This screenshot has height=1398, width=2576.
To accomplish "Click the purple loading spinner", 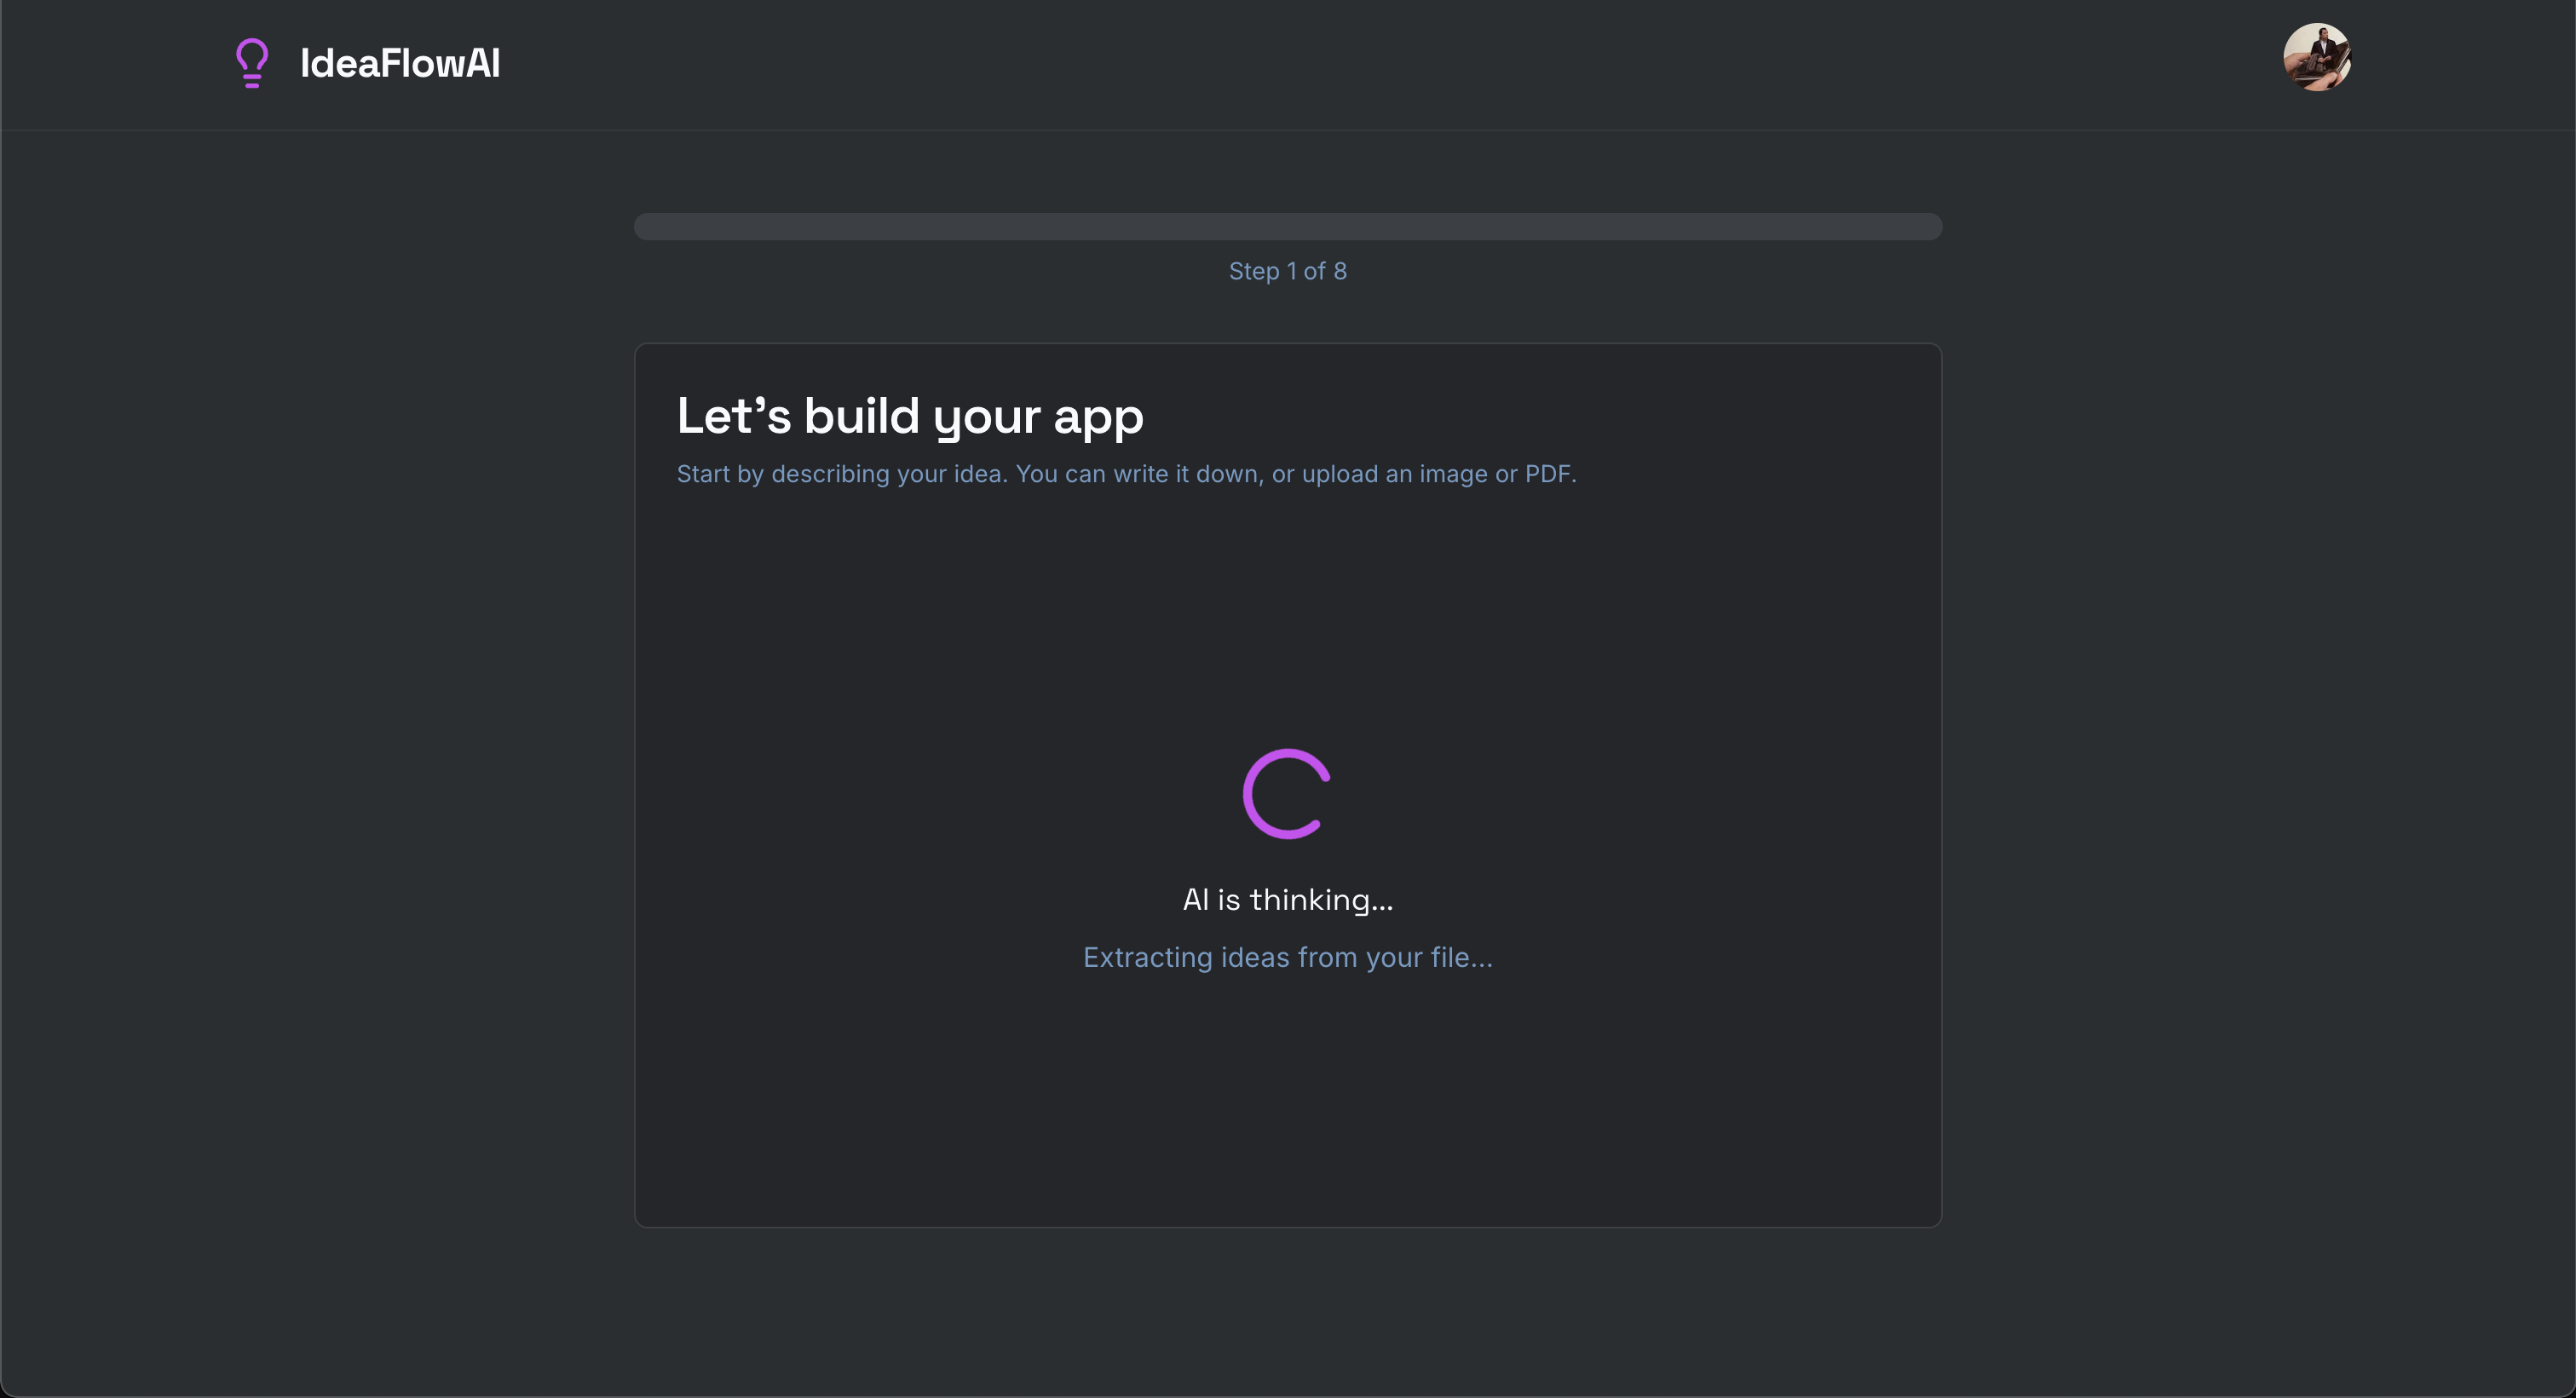I will pyautogui.click(x=1287, y=793).
